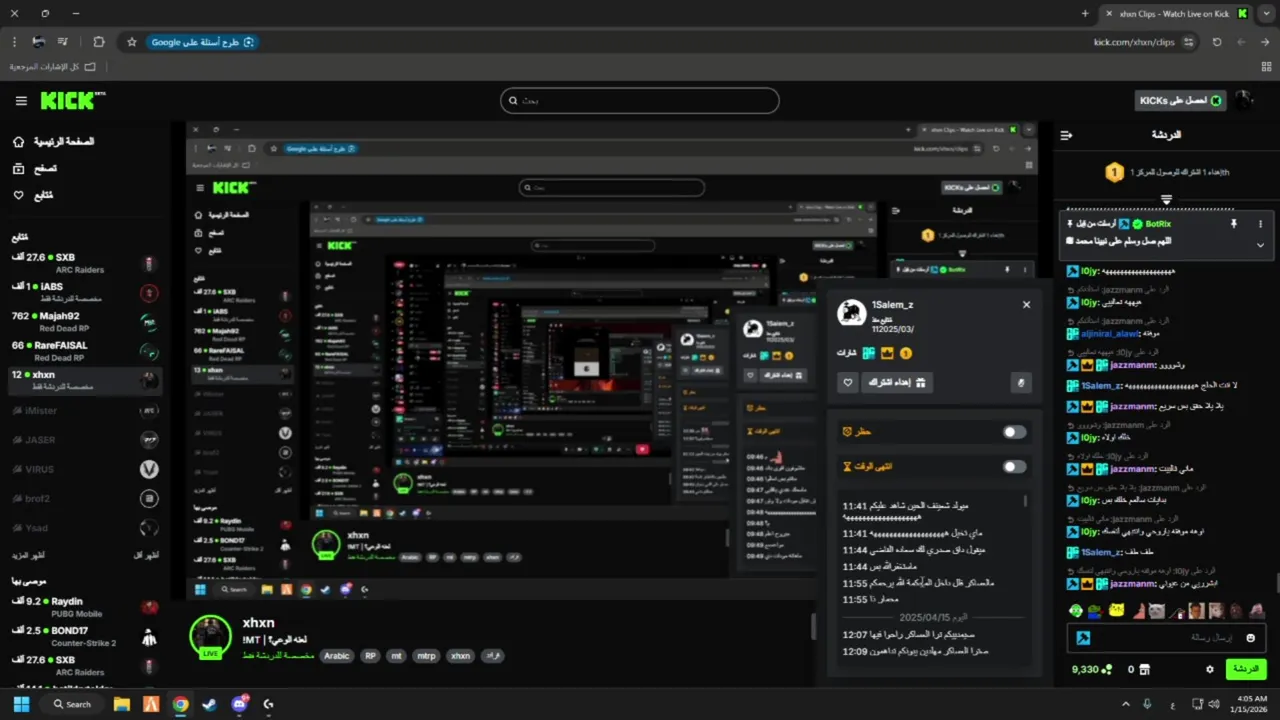The image size is (1280, 720).
Task: Click the site info icon in address bar
Action: [x=1188, y=42]
